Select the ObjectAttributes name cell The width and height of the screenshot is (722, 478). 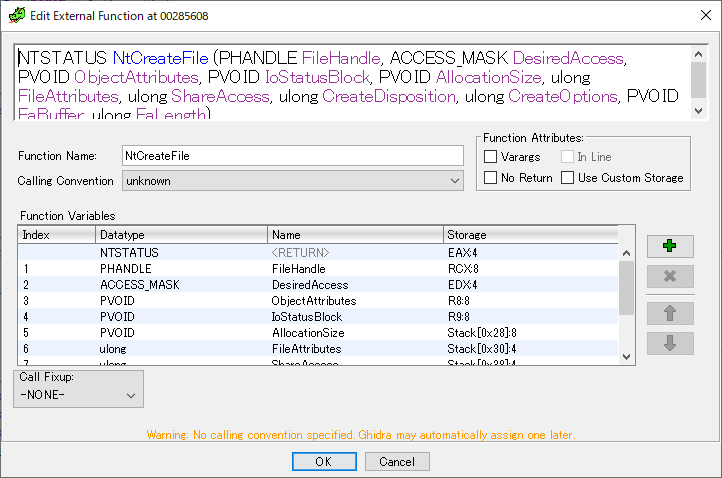[x=355, y=301]
